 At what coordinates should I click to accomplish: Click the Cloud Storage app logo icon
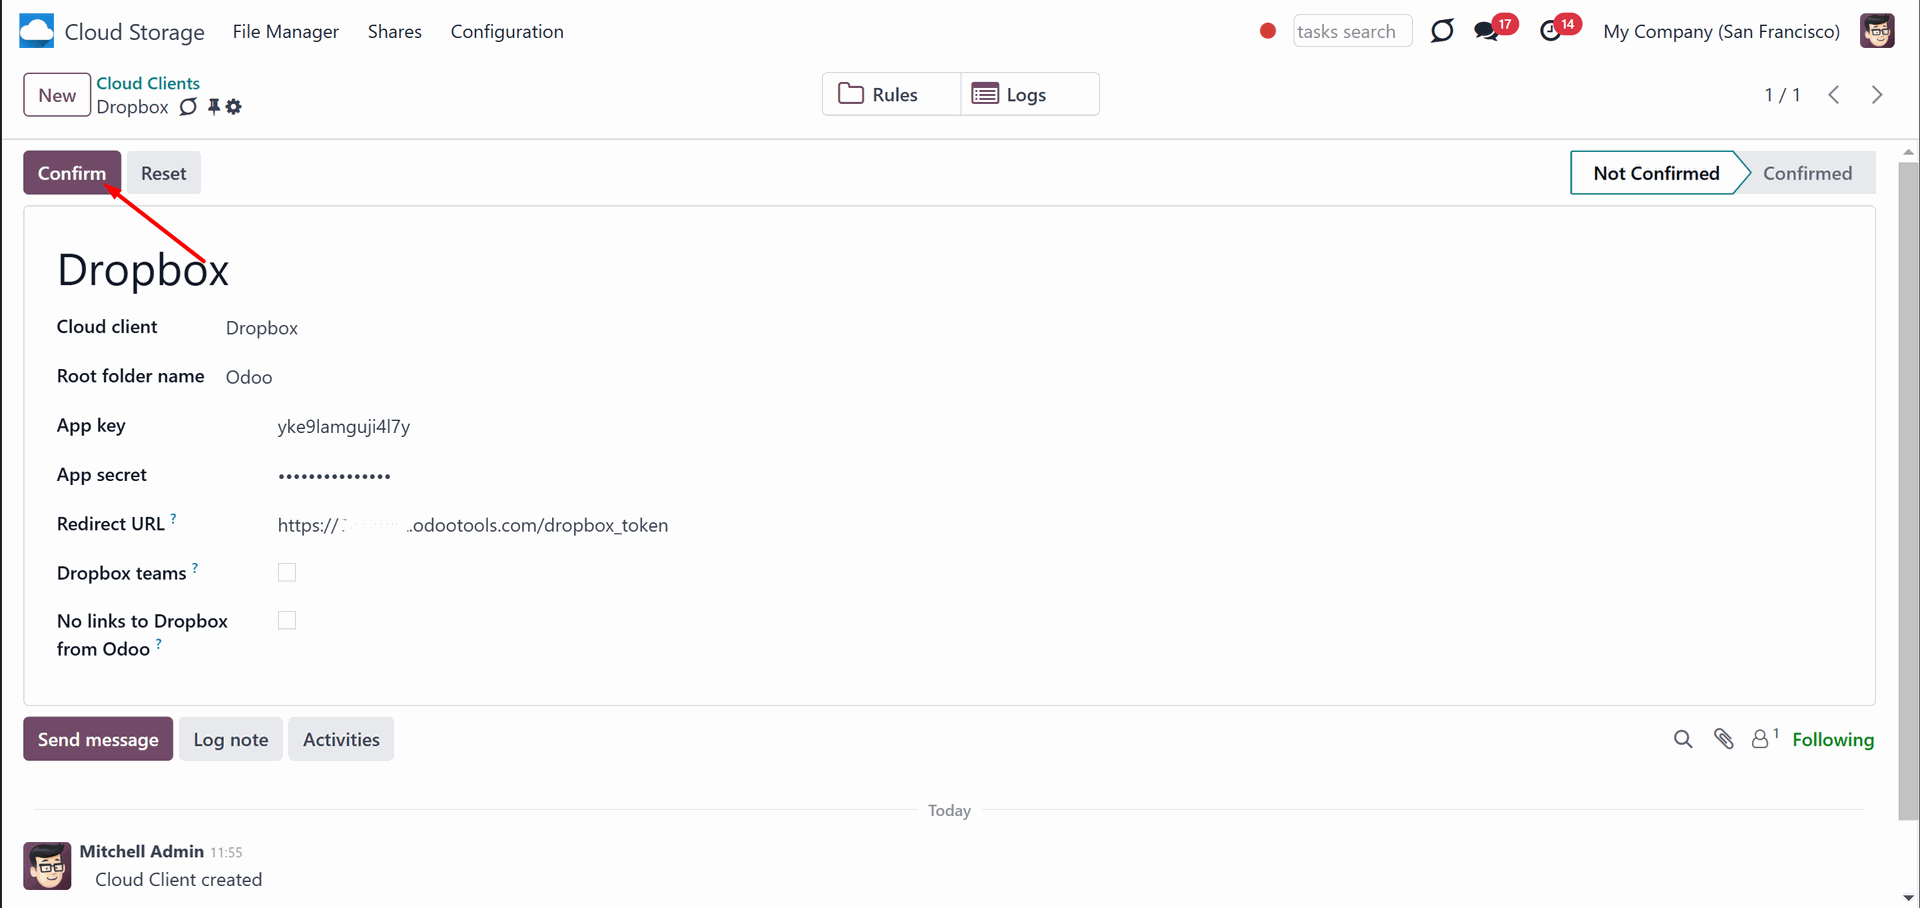(x=36, y=31)
